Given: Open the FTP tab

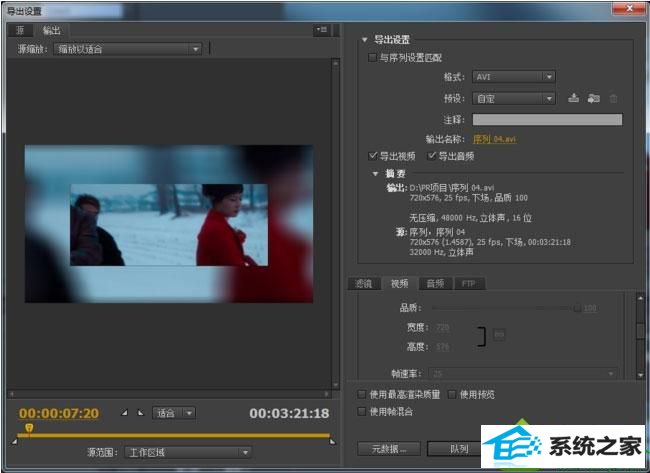Looking at the screenshot, I should coord(468,284).
